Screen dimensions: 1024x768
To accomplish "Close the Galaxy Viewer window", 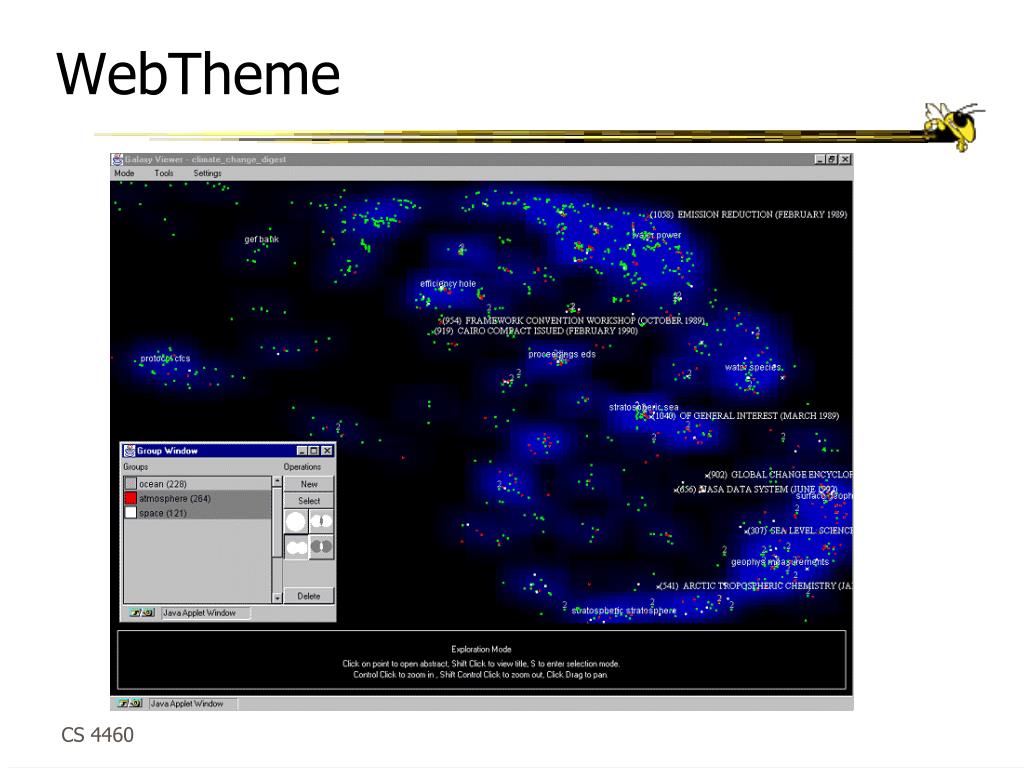I will coord(845,159).
